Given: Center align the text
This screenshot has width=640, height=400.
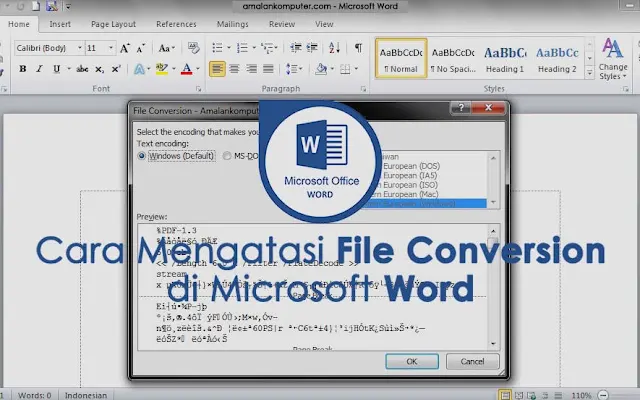Looking at the screenshot, I should coord(234,69).
